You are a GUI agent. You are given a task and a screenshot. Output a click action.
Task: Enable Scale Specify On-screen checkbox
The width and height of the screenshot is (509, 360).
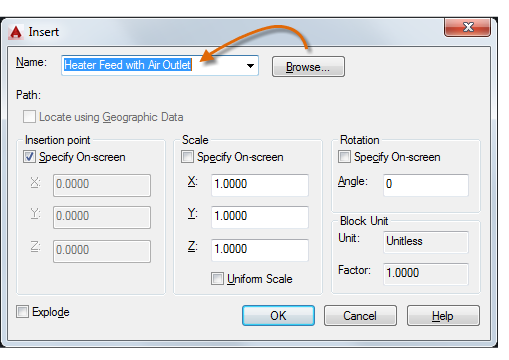[187, 157]
